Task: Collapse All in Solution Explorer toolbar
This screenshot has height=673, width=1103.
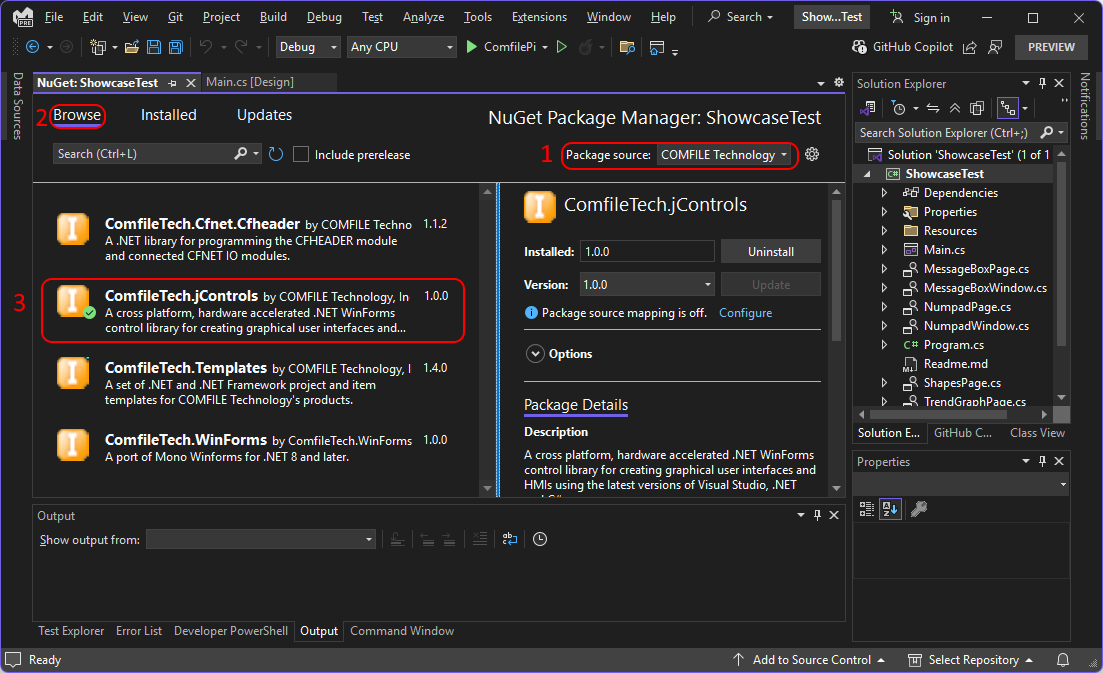Action: click(x=955, y=108)
